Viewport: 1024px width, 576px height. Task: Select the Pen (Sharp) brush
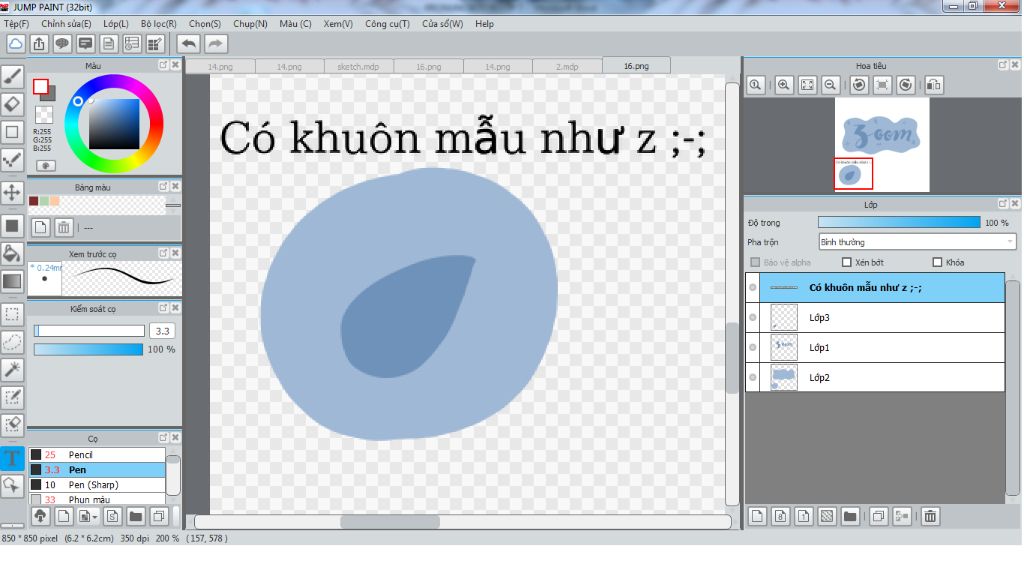click(97, 485)
